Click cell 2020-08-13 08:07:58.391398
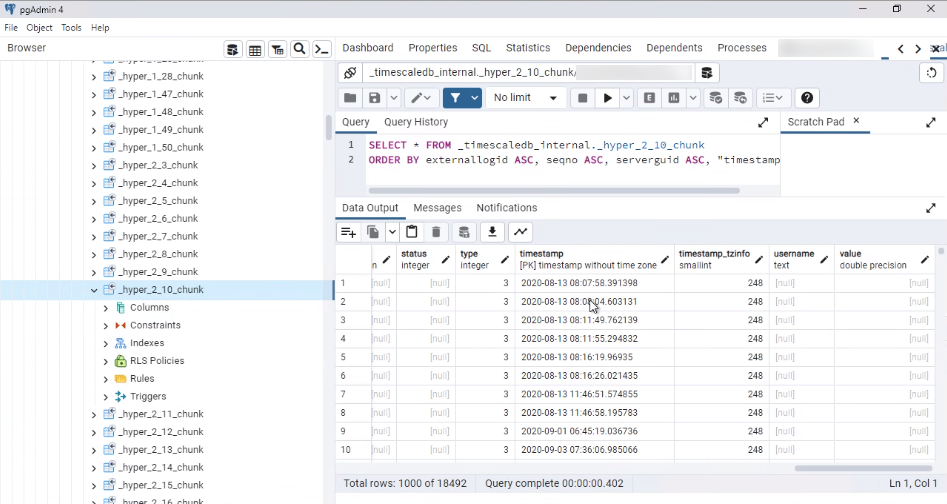947x504 pixels. (x=594, y=283)
